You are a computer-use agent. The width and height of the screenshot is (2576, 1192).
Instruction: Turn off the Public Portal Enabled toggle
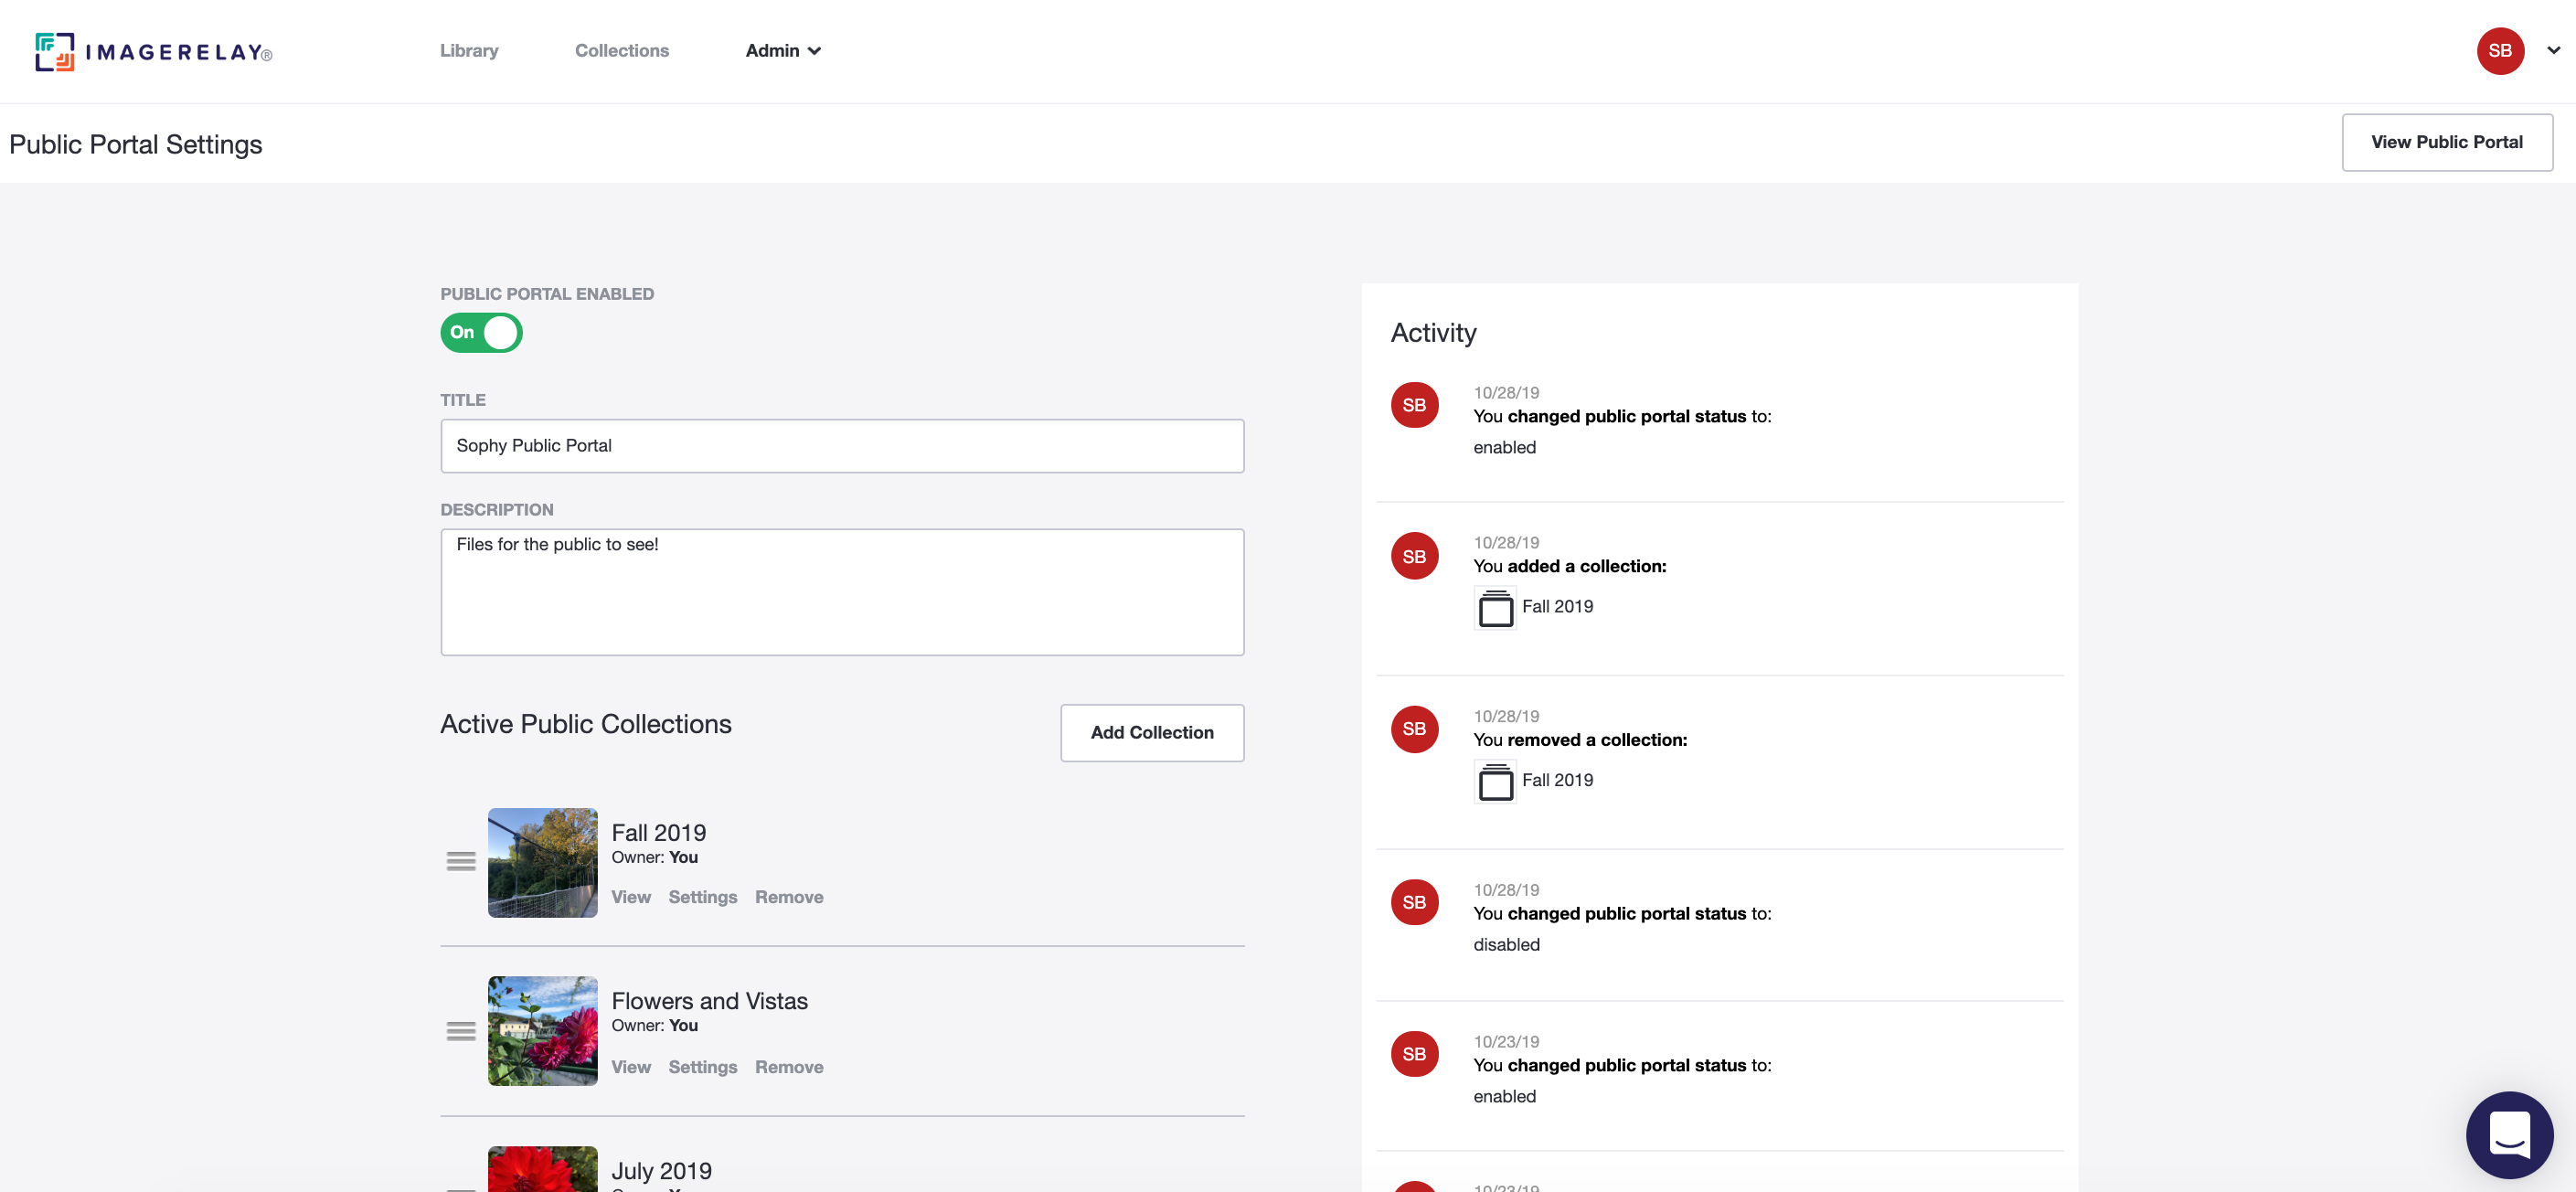tap(481, 332)
